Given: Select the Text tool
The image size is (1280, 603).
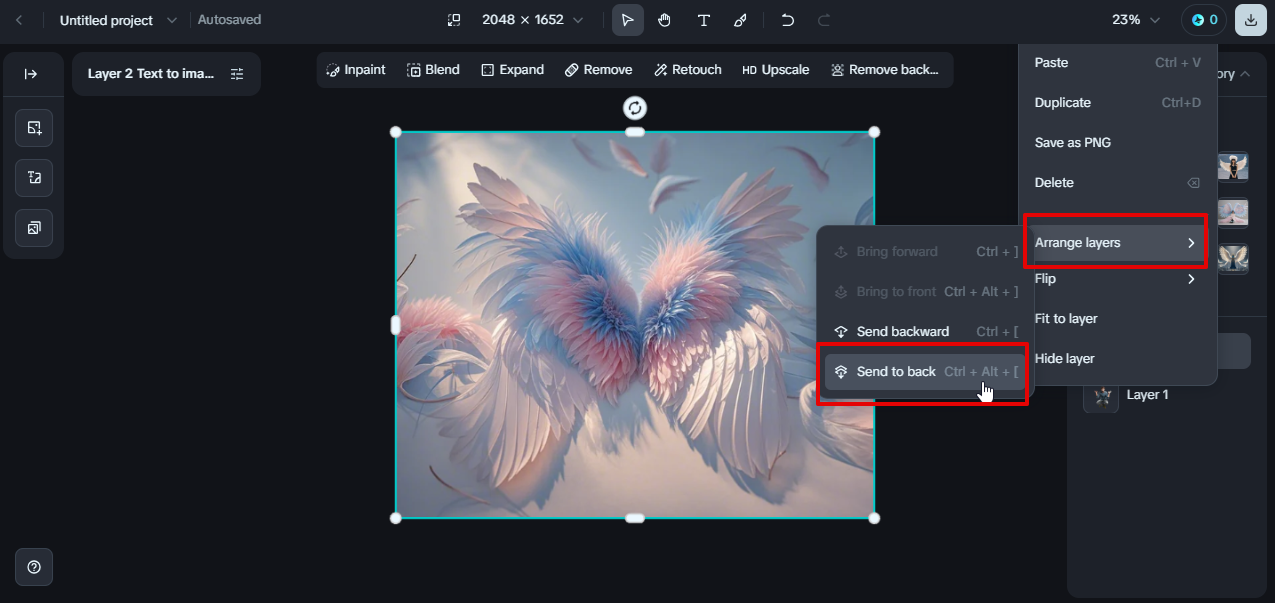Looking at the screenshot, I should click(x=703, y=20).
